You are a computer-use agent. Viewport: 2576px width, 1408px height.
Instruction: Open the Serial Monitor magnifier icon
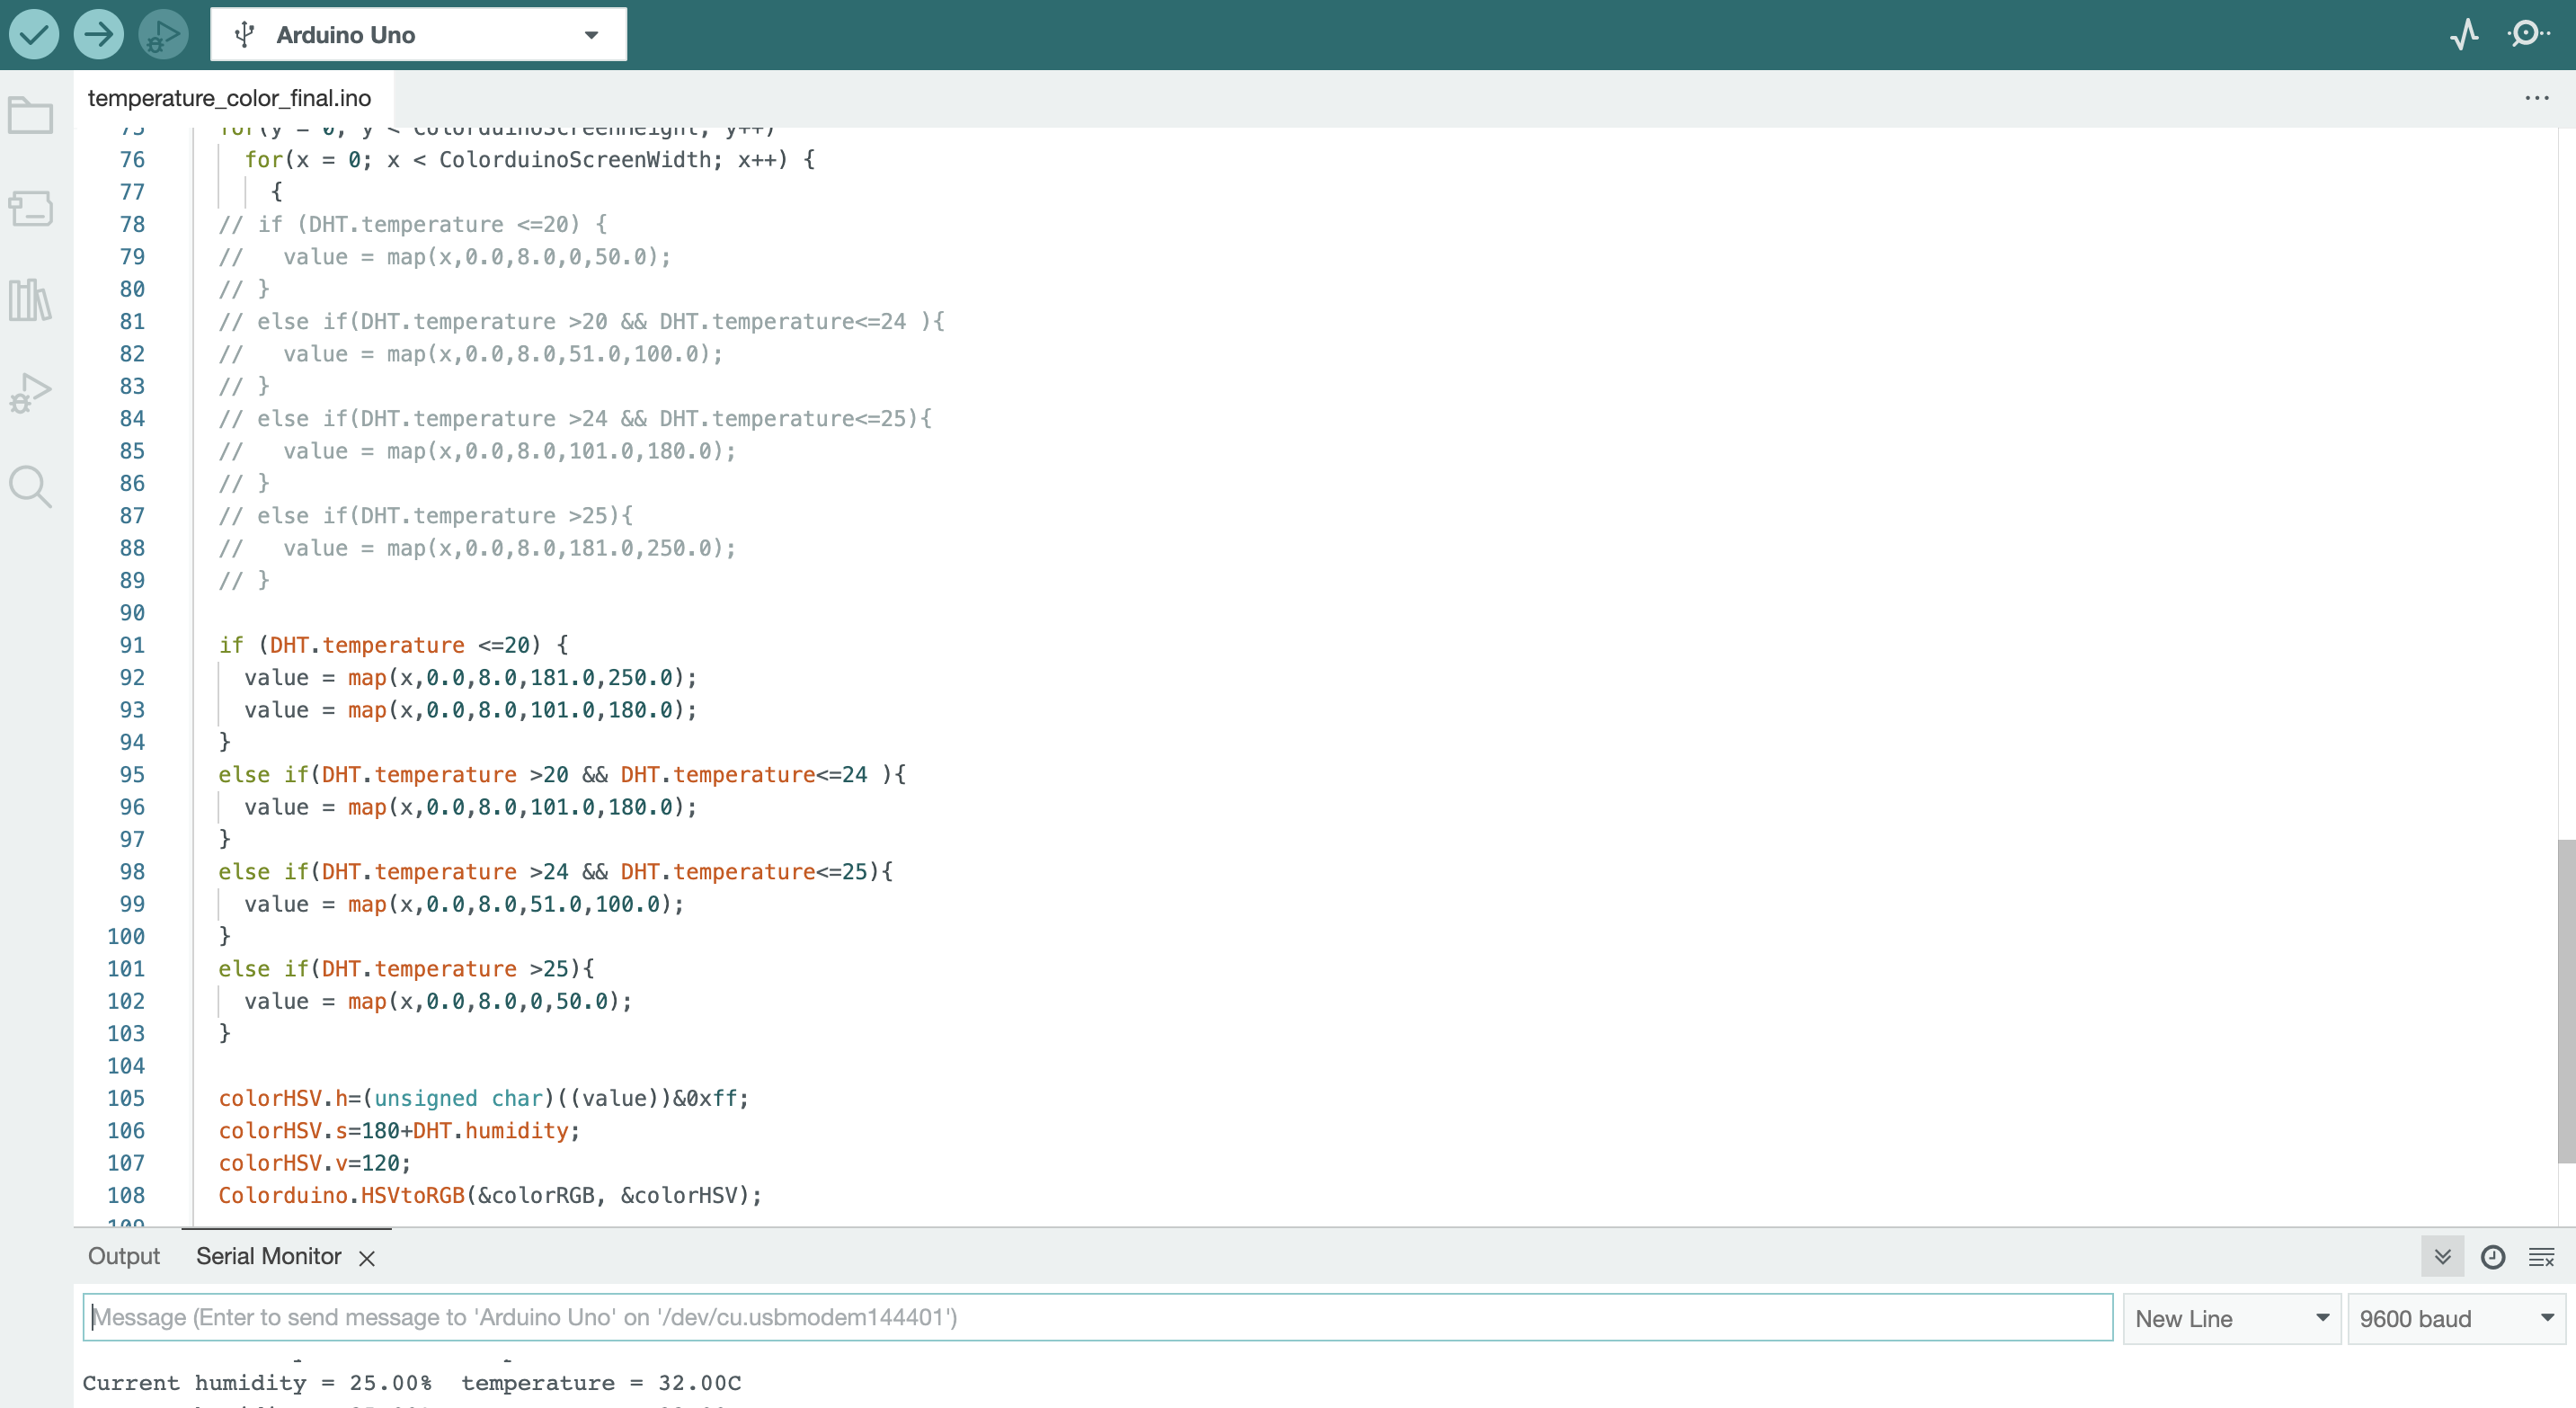click(x=2529, y=34)
